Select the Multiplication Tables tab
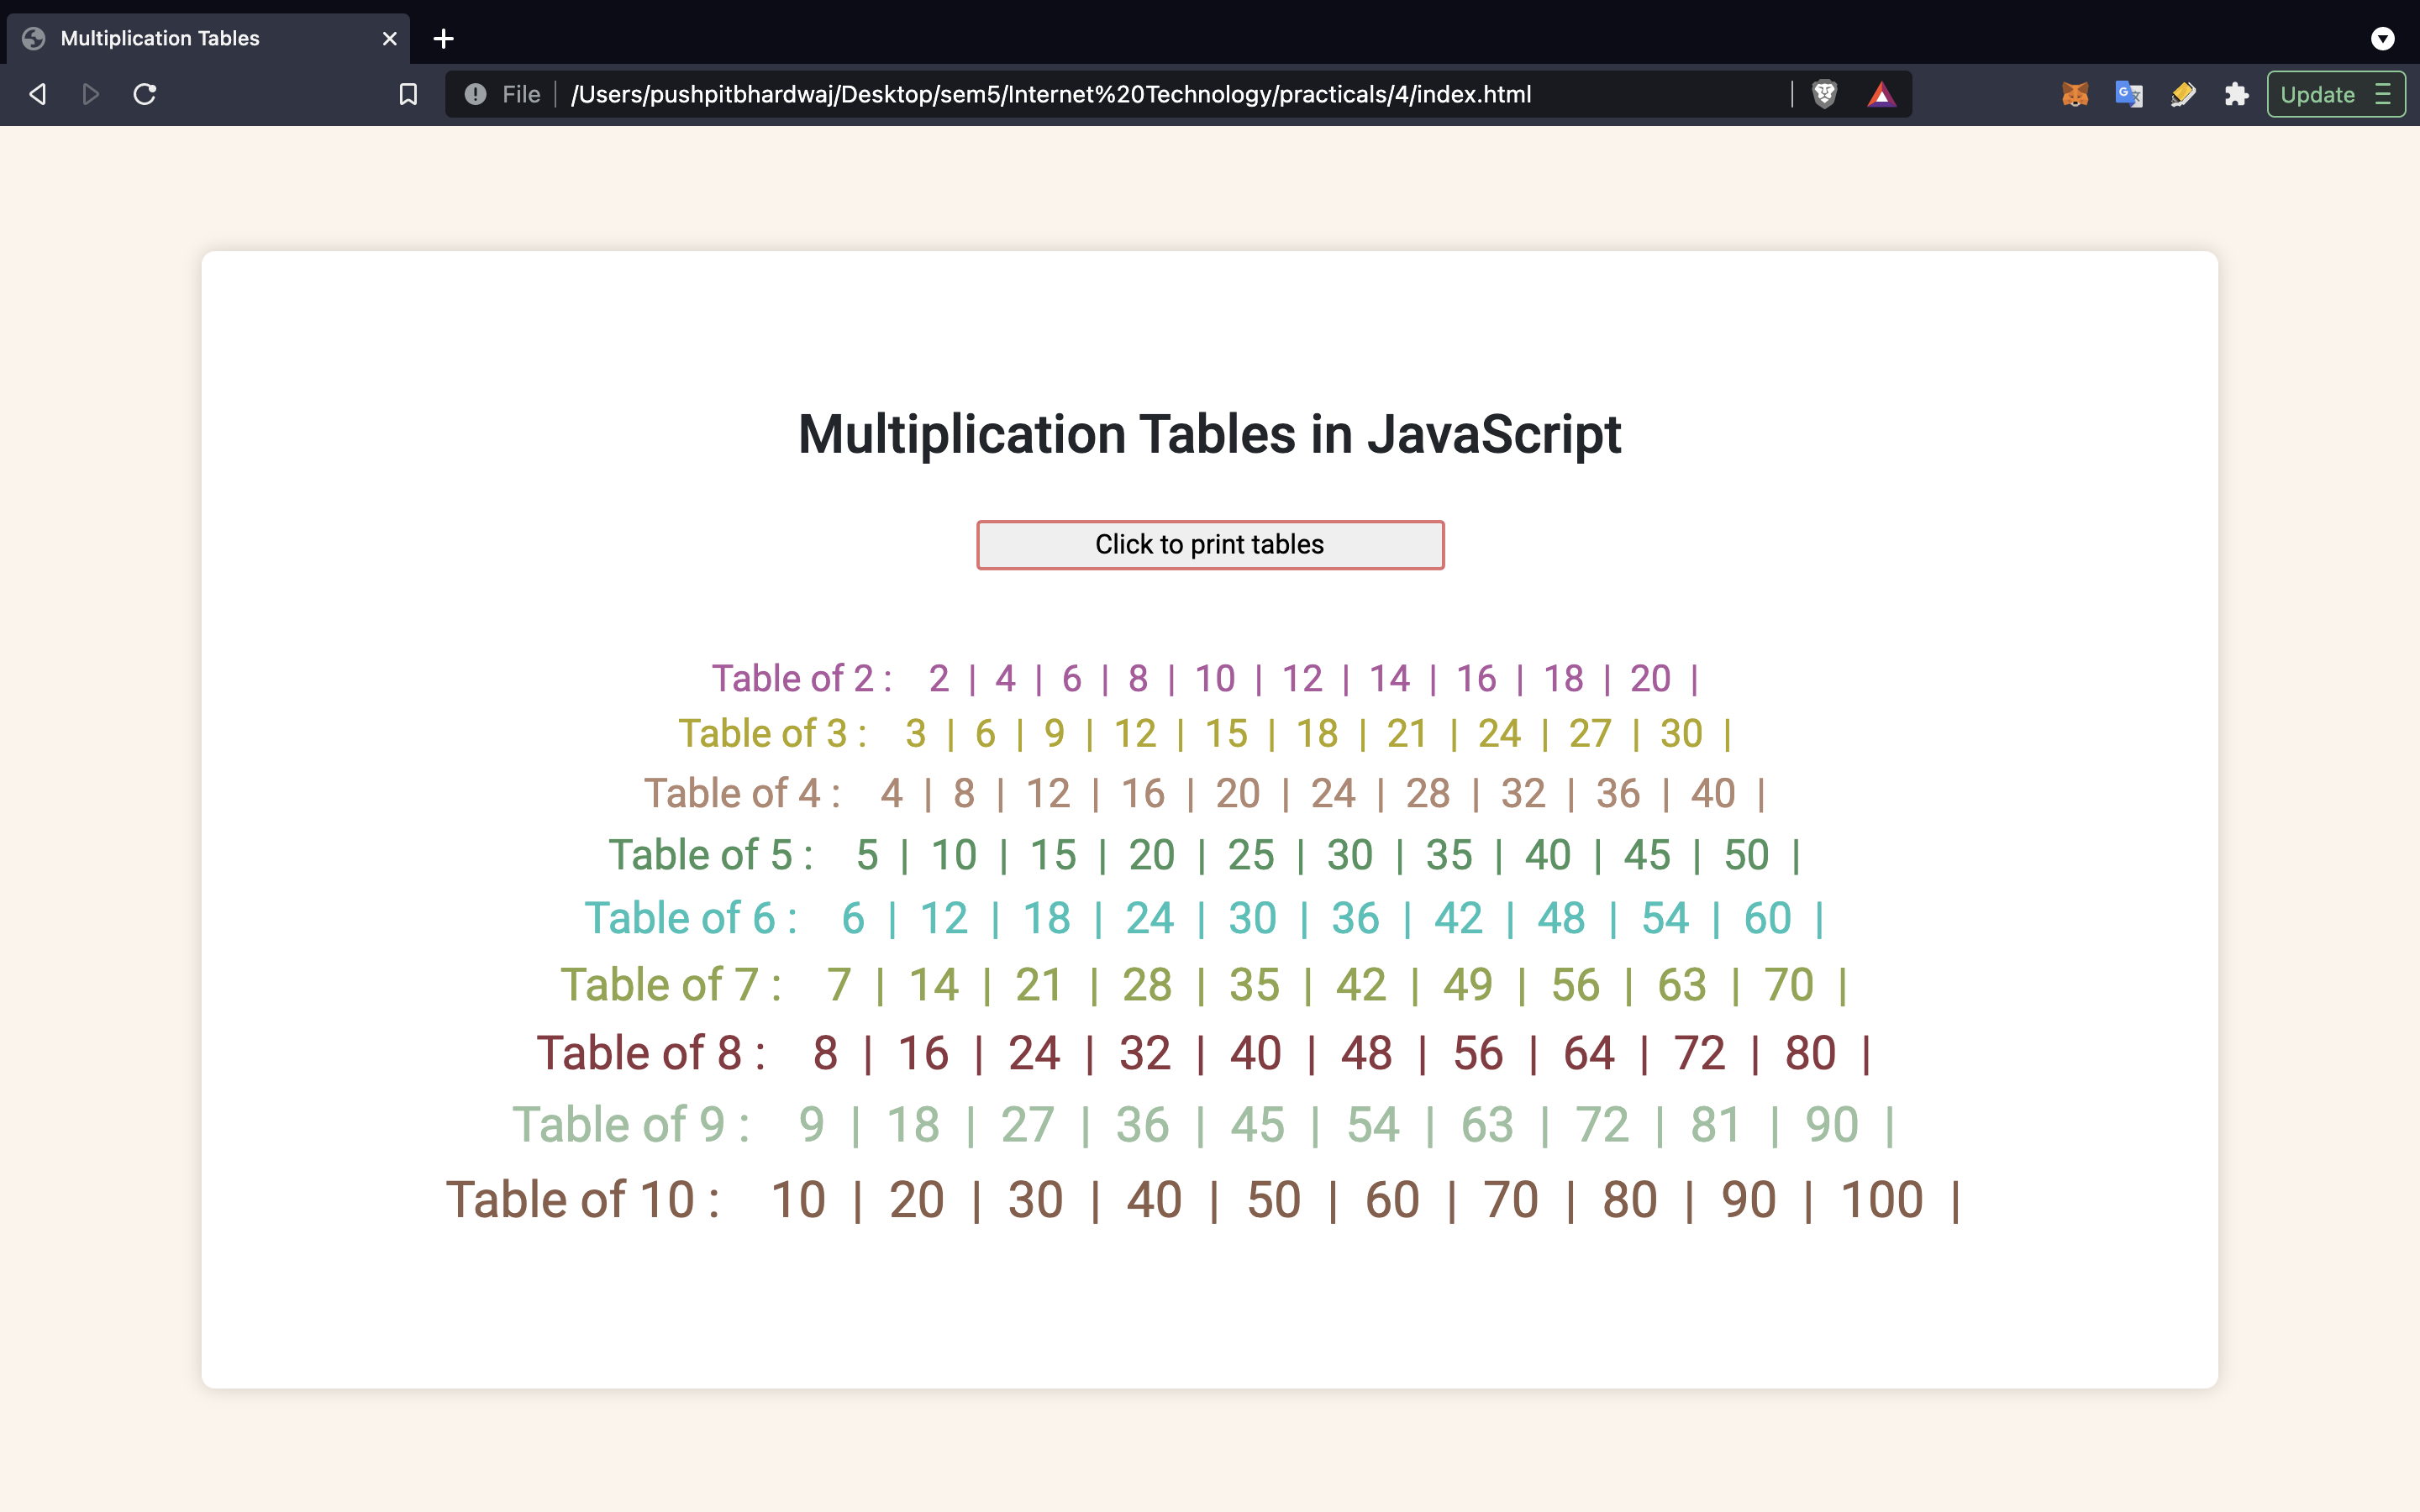 coord(160,38)
